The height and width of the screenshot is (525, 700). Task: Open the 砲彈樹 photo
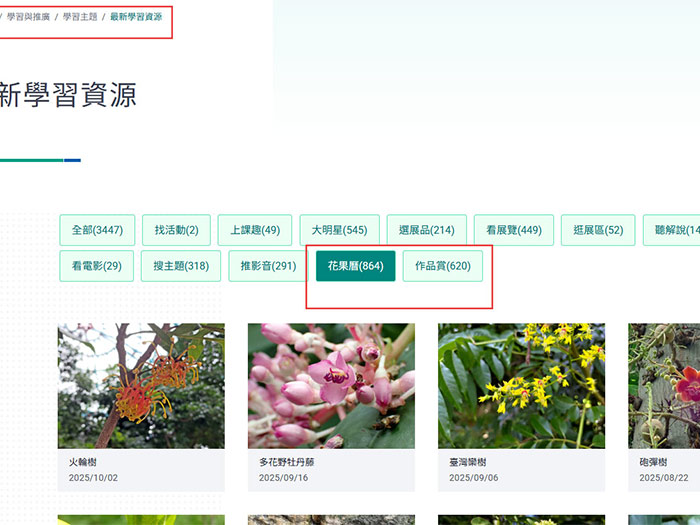pyautogui.click(x=664, y=386)
